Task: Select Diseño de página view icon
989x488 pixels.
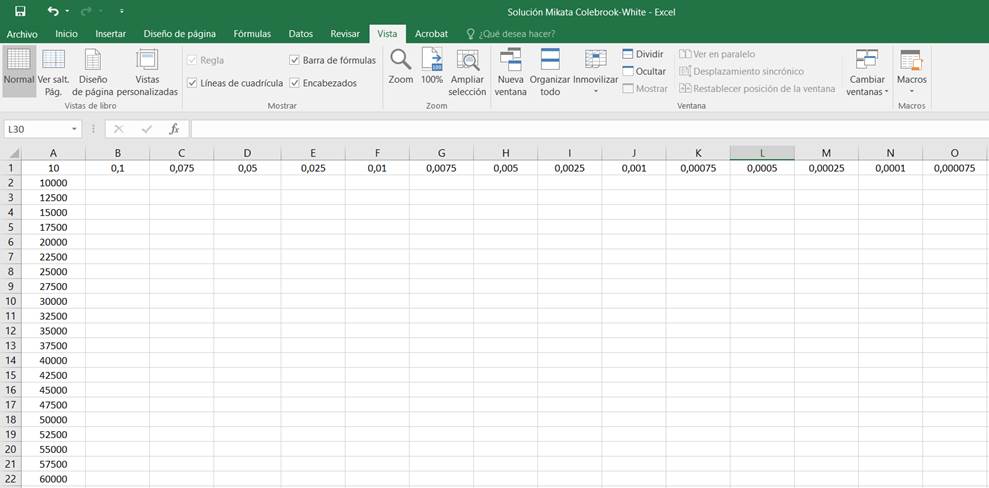Action: pyautogui.click(x=93, y=61)
